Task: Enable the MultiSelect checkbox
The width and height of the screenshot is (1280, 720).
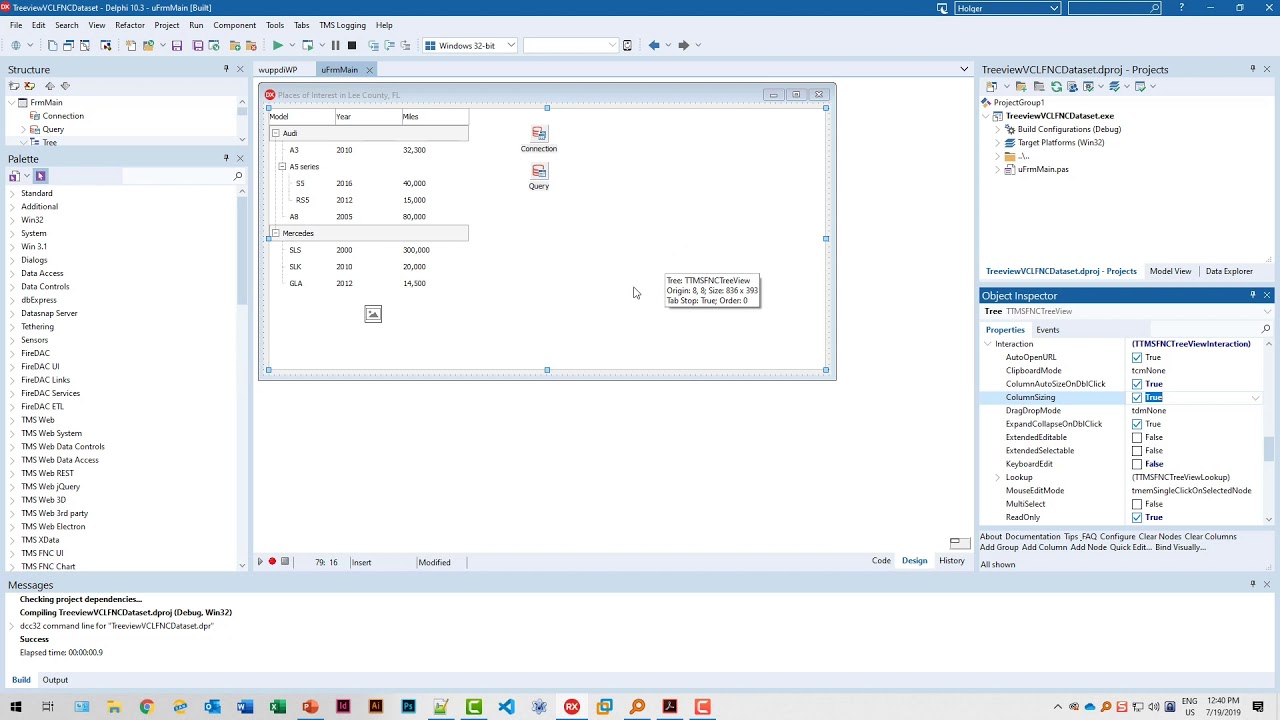Action: pyautogui.click(x=1137, y=504)
